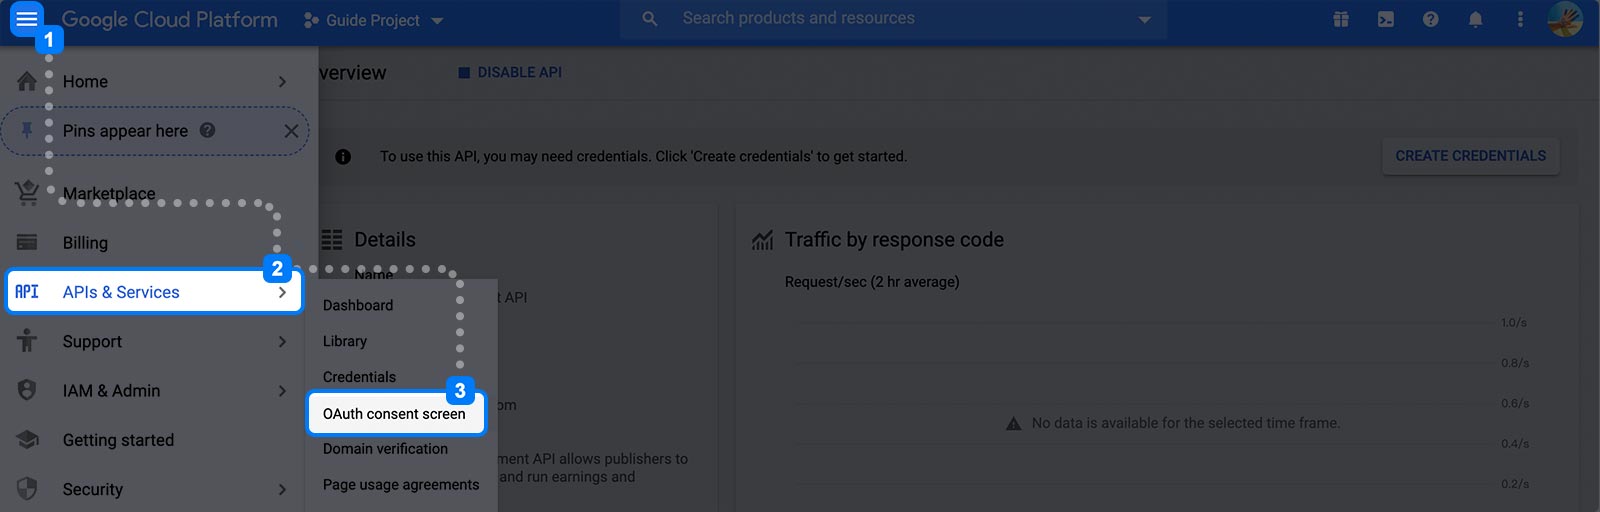Expand the Home submenu chevron
This screenshot has width=1600, height=512.
click(282, 82)
